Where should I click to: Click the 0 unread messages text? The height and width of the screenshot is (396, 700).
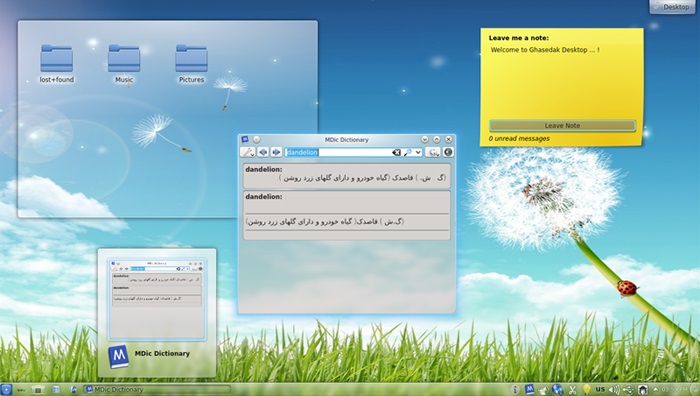(x=519, y=138)
